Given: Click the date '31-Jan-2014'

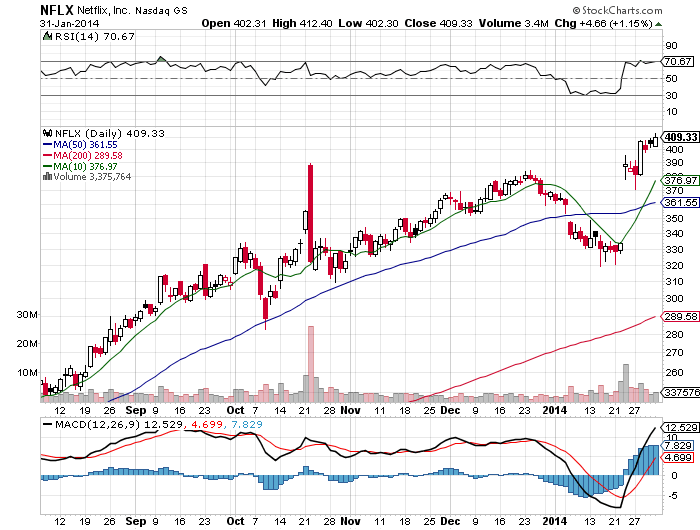Looking at the screenshot, I should tap(70, 24).
